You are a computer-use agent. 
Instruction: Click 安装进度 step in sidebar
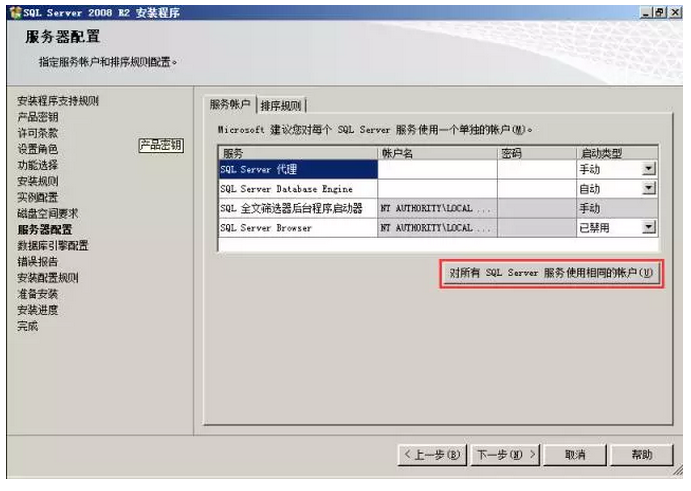coord(37,310)
